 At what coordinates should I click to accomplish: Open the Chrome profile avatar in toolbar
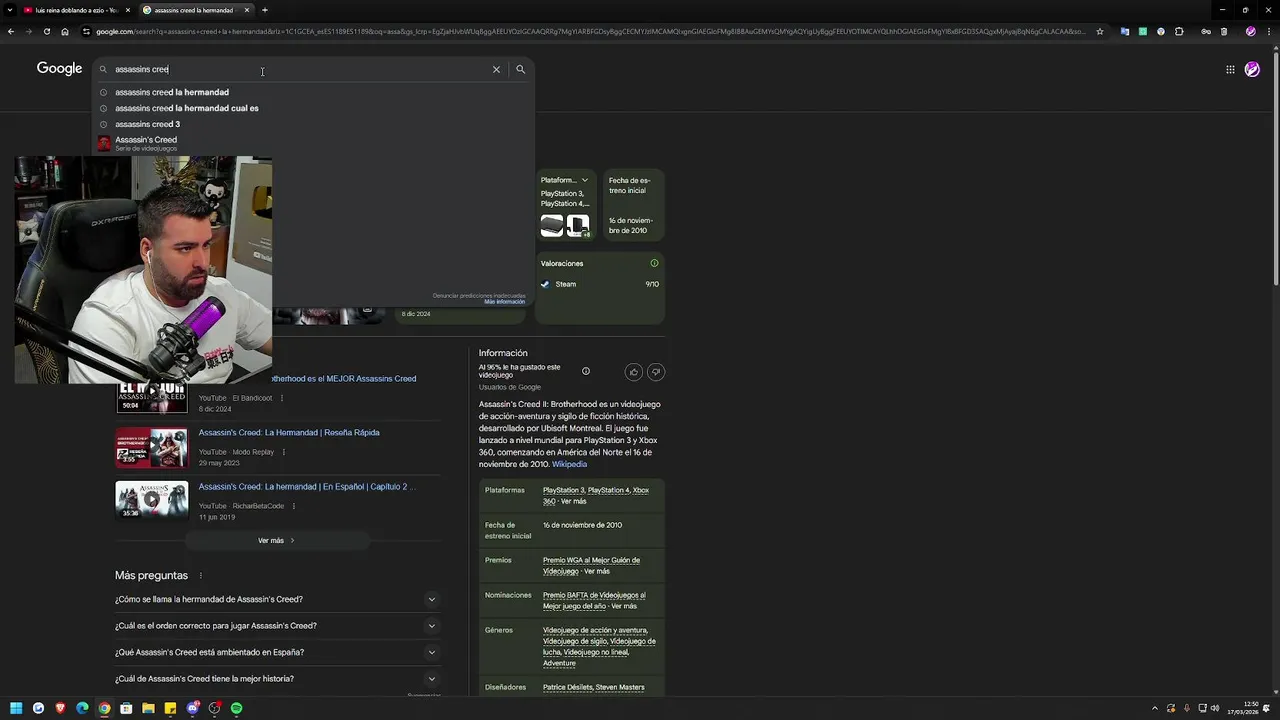[x=1250, y=31]
